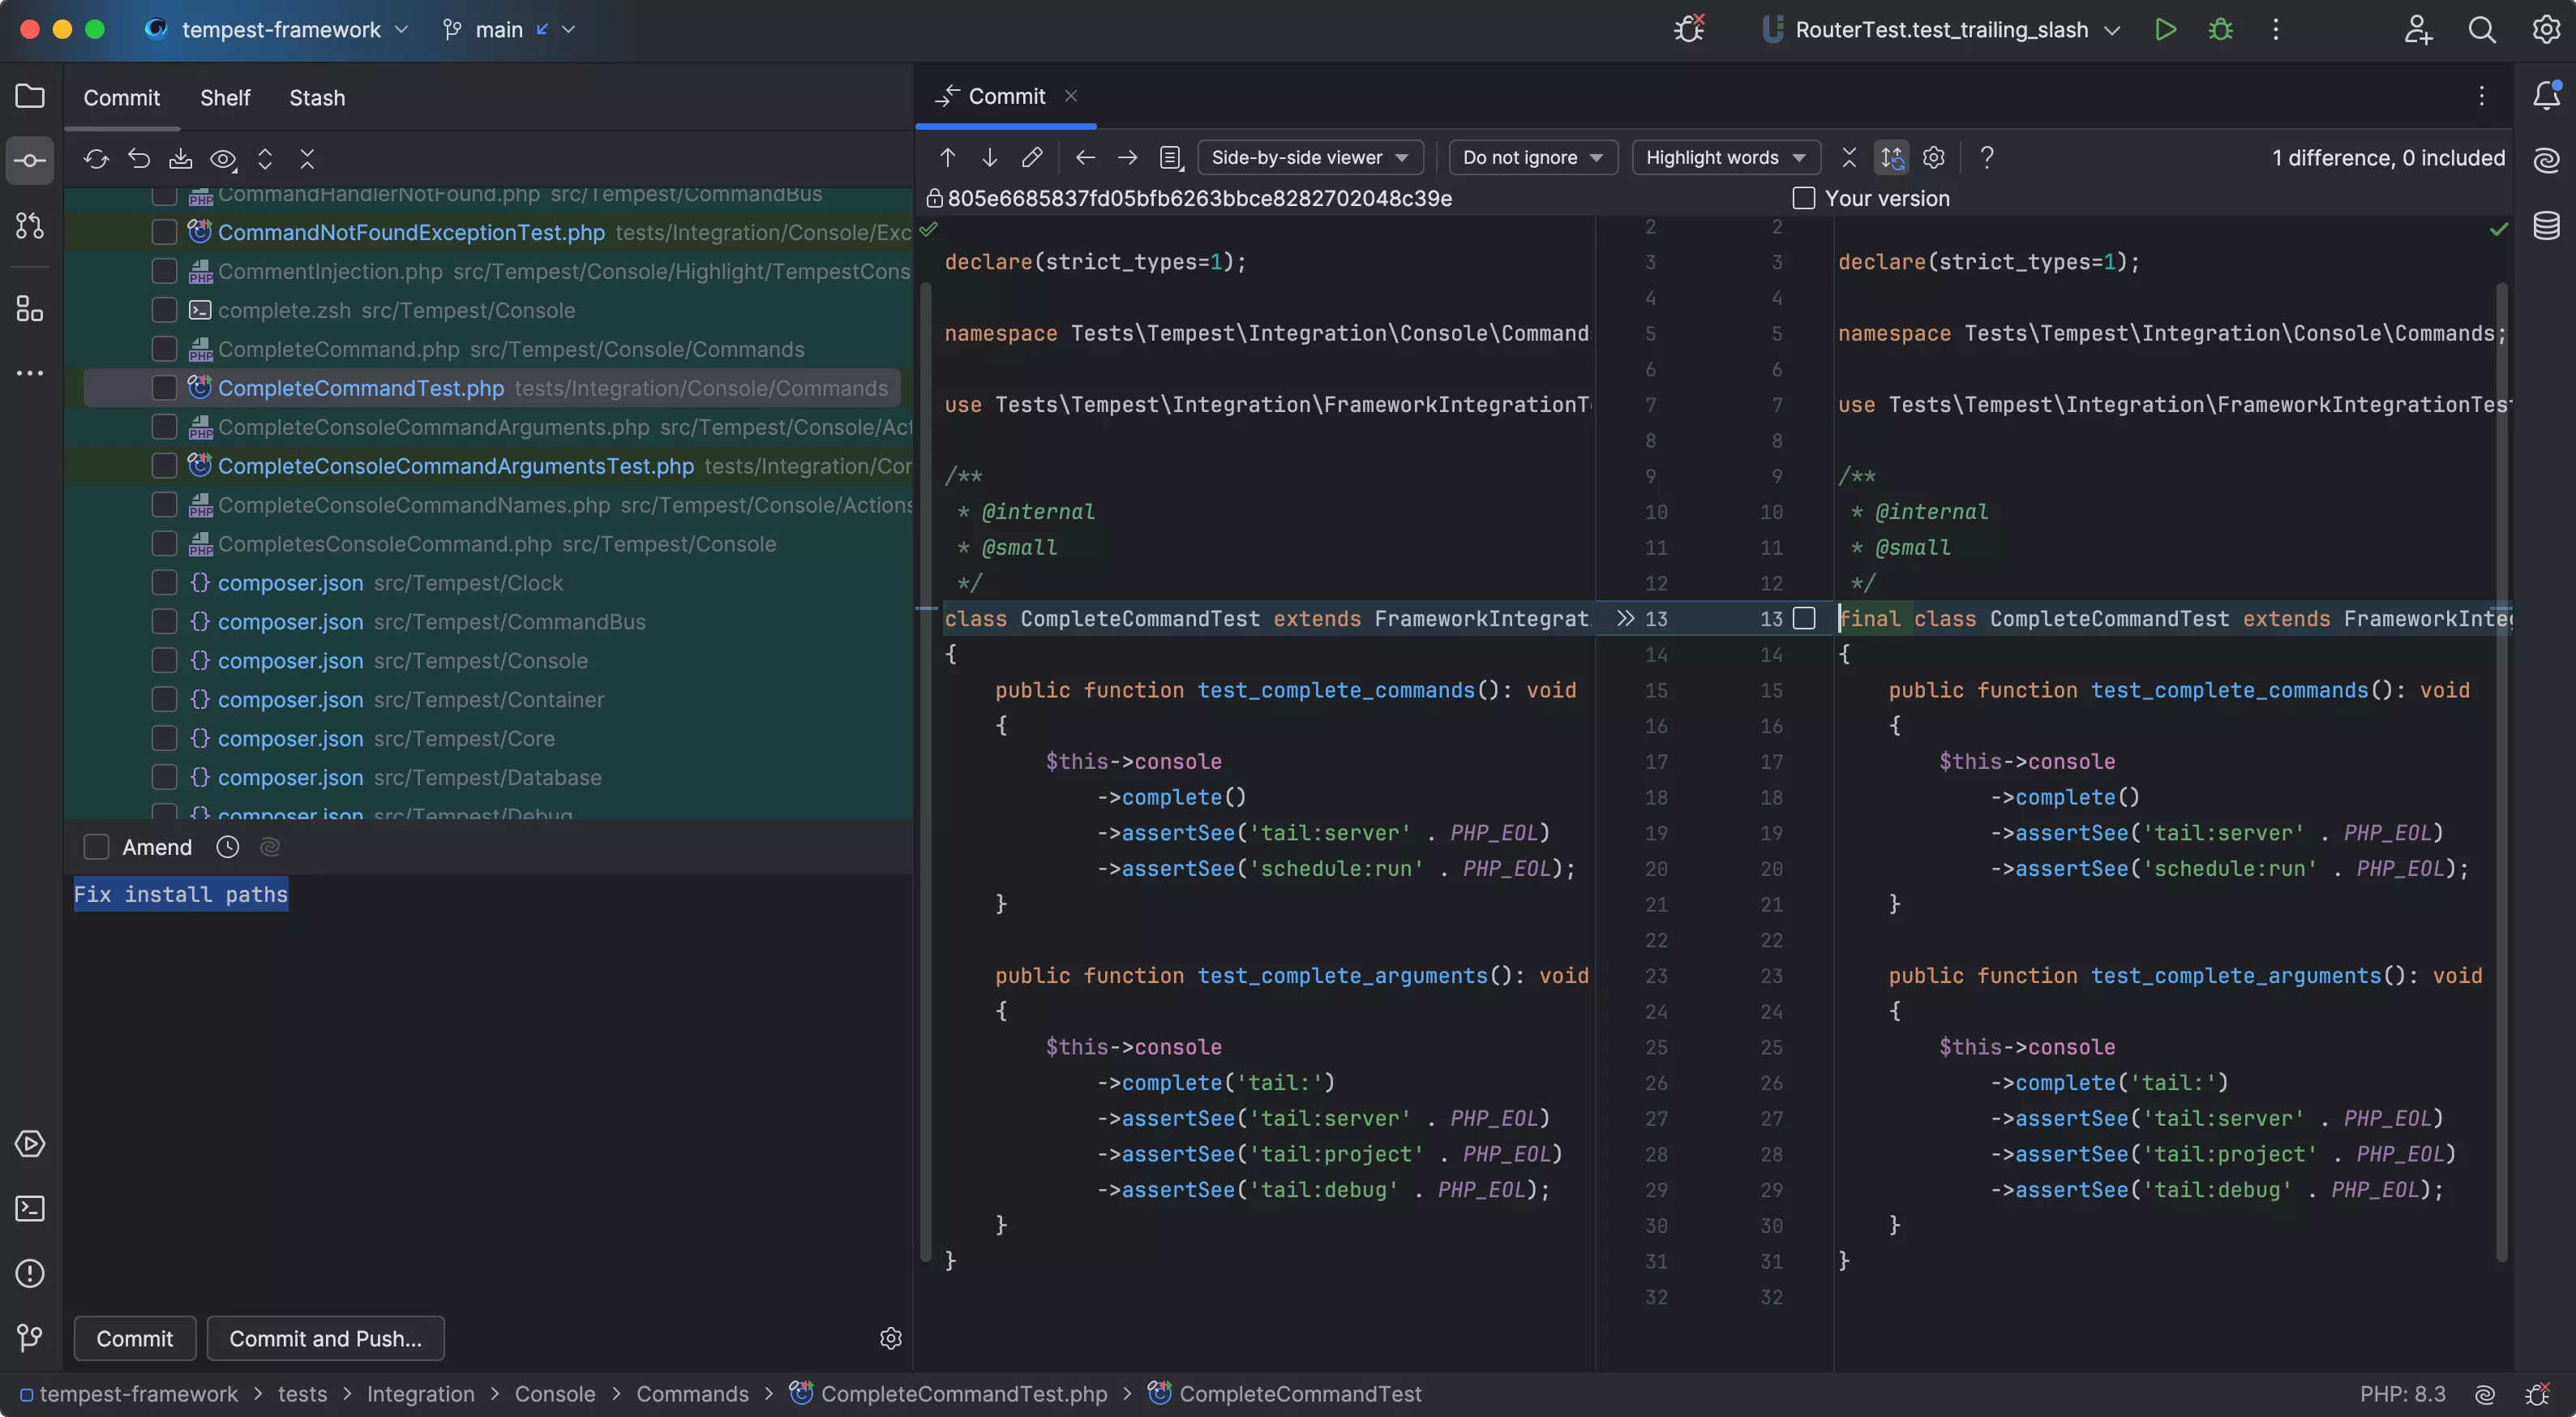Click the Commit and Push button

click(325, 1338)
